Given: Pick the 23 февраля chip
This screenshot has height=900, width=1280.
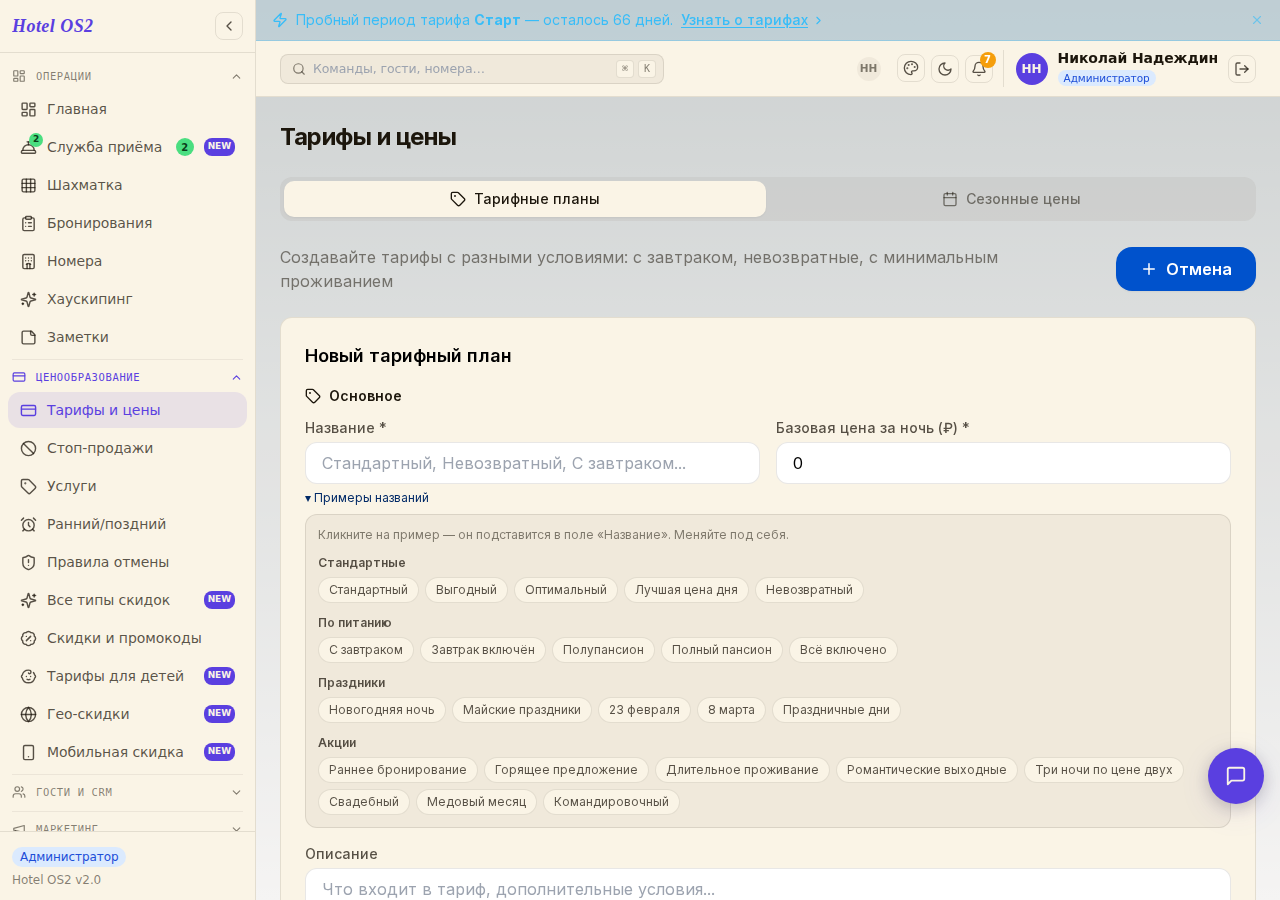Looking at the screenshot, I should coord(644,710).
